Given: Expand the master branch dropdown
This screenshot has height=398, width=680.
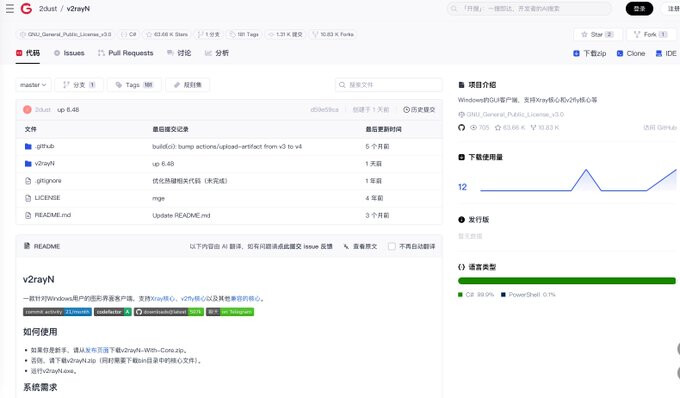Looking at the screenshot, I should [x=33, y=85].
